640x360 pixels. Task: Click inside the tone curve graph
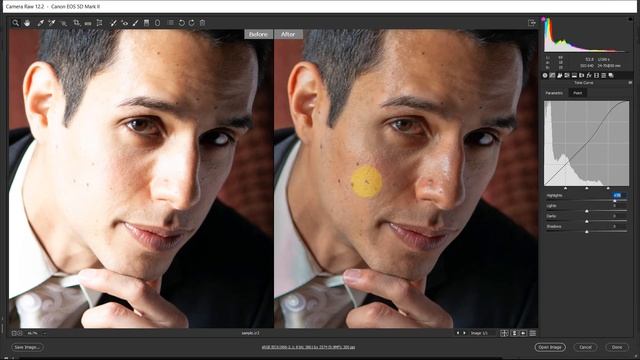click(x=587, y=143)
